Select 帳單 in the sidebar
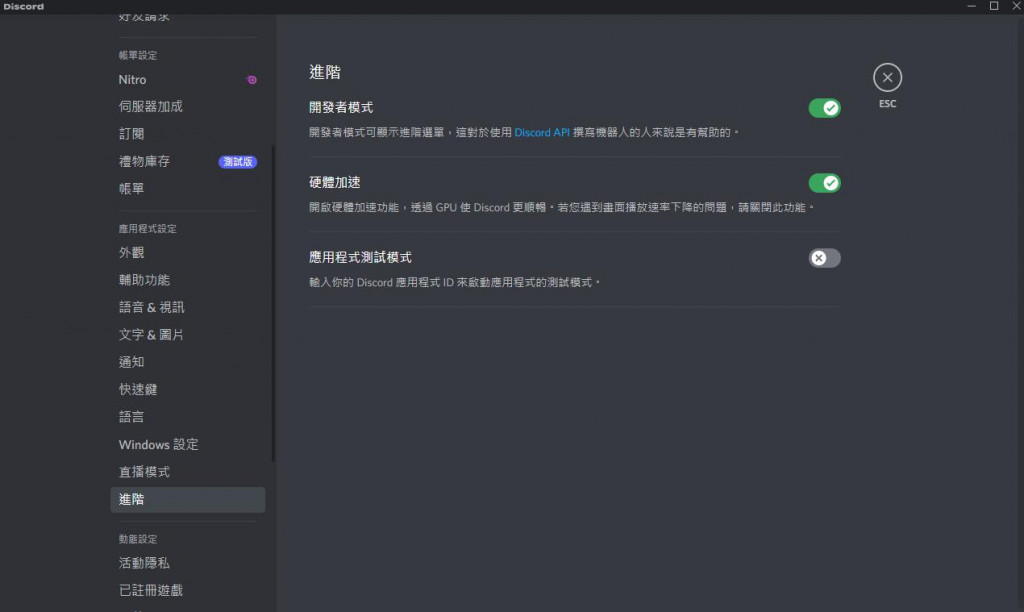 [187, 189]
